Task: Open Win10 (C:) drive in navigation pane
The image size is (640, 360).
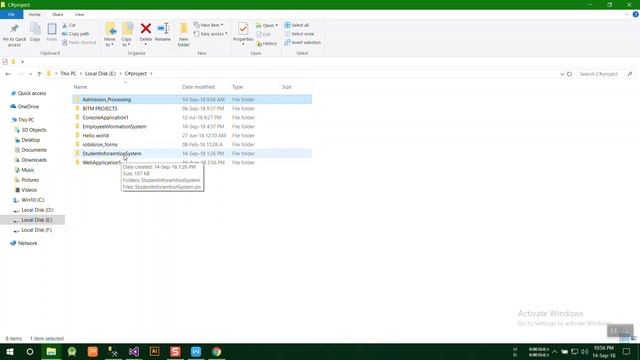Action: coord(33,200)
